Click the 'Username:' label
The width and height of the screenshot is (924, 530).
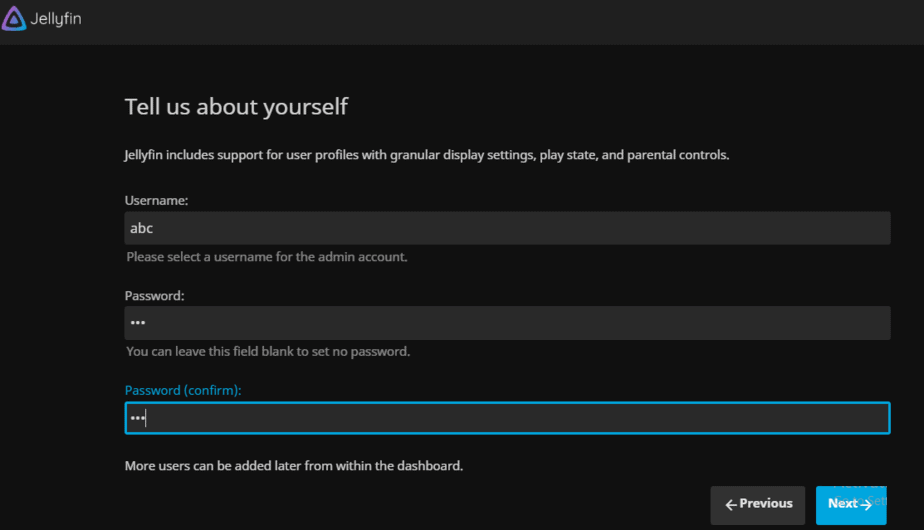pyautogui.click(x=156, y=201)
